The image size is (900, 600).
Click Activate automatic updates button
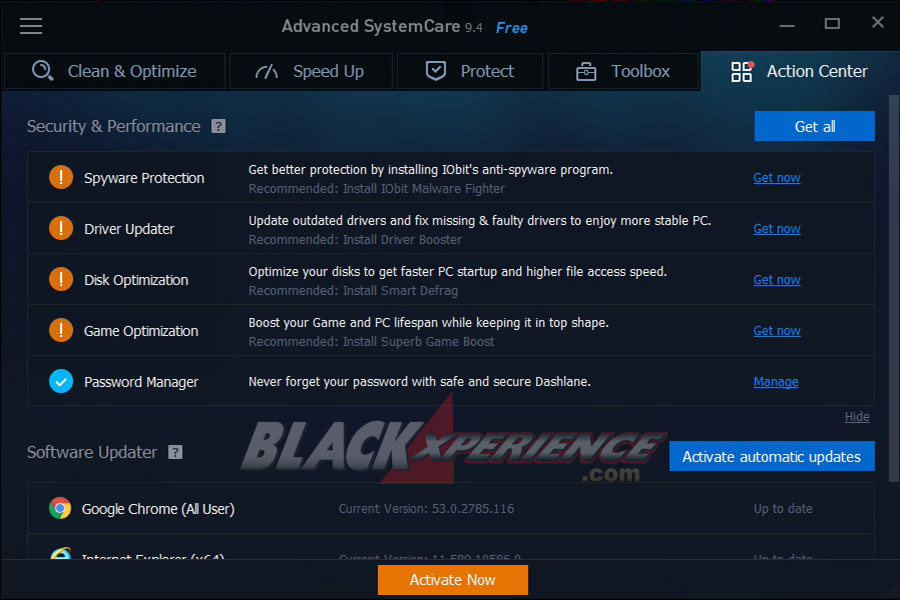772,456
